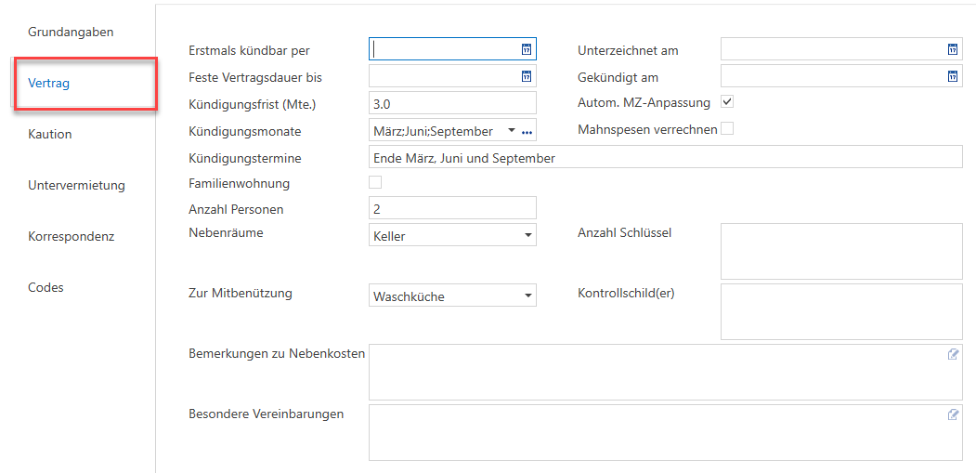This screenshot has width=976, height=473.
Task: Enable Mahnspesen verrechnen checkbox
Action: pyautogui.click(x=727, y=129)
